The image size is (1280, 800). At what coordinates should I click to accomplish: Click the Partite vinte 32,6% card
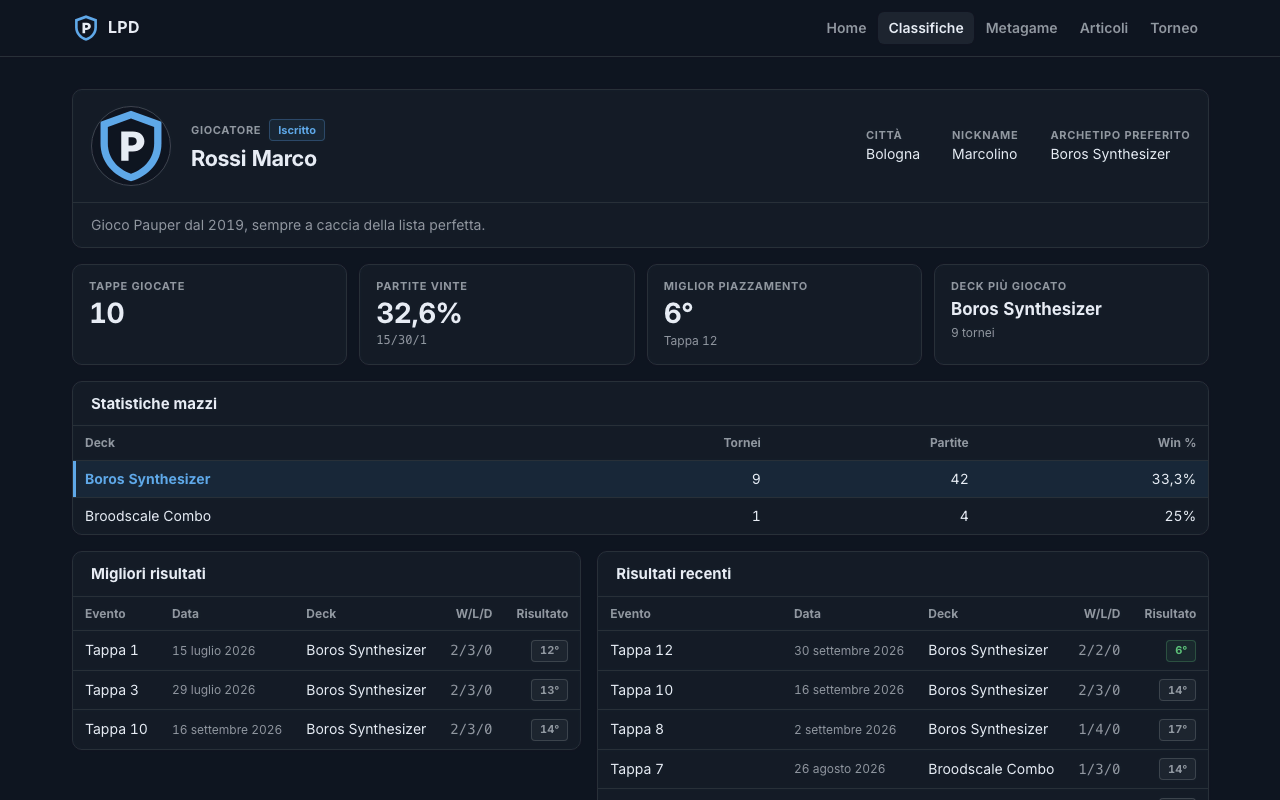497,314
